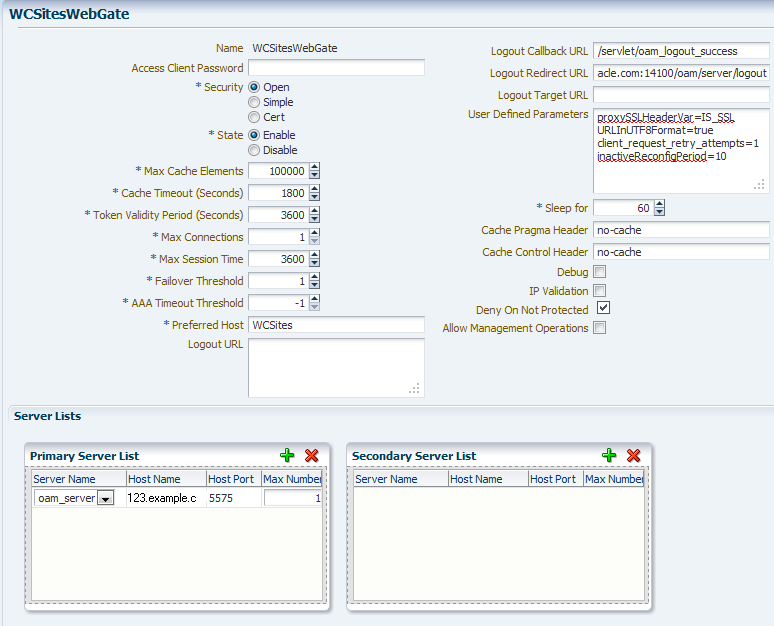The image size is (774, 626).
Task: Increase Max Connections value
Action: point(314,233)
